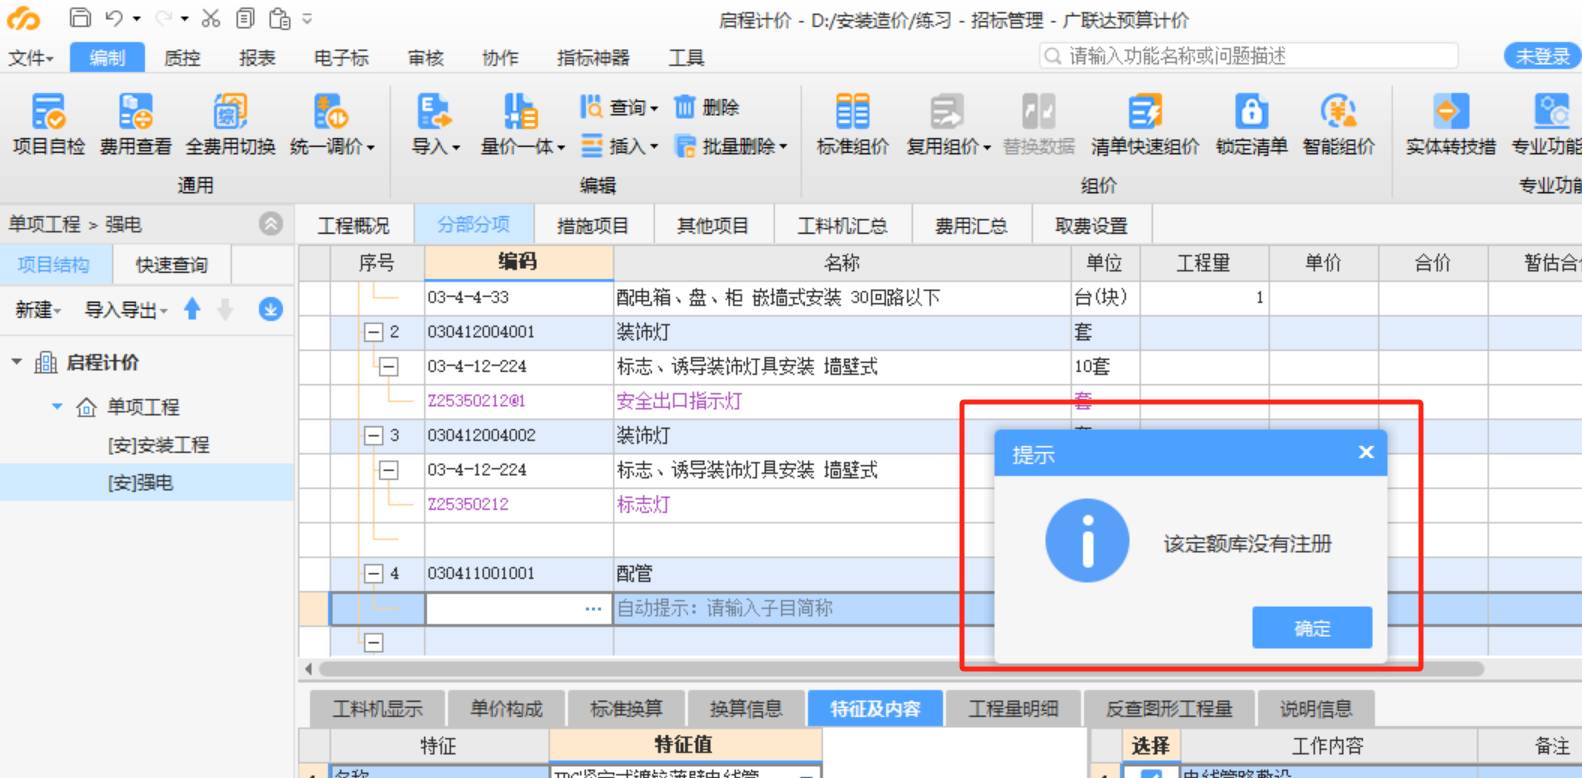Click the scroll-left arrow of table scrollbar
Viewport: 1582px width, 778px height.
tap(308, 668)
